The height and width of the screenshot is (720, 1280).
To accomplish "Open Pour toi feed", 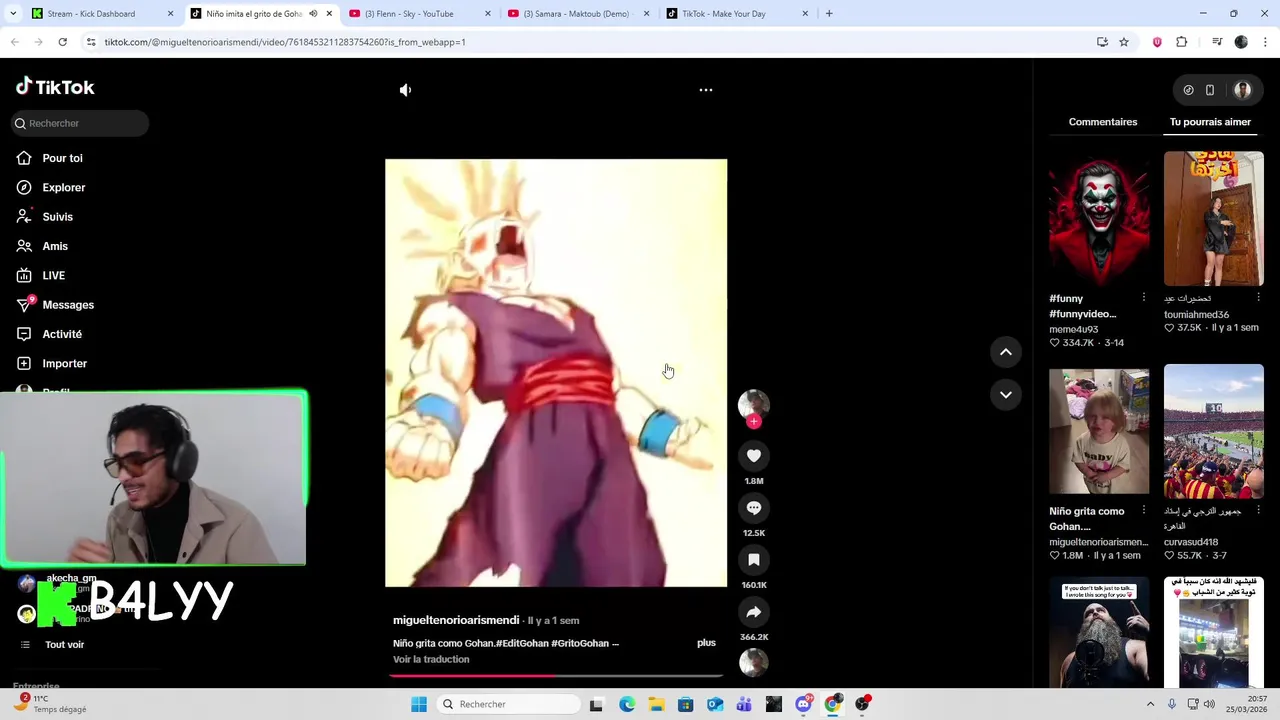I will [62, 158].
